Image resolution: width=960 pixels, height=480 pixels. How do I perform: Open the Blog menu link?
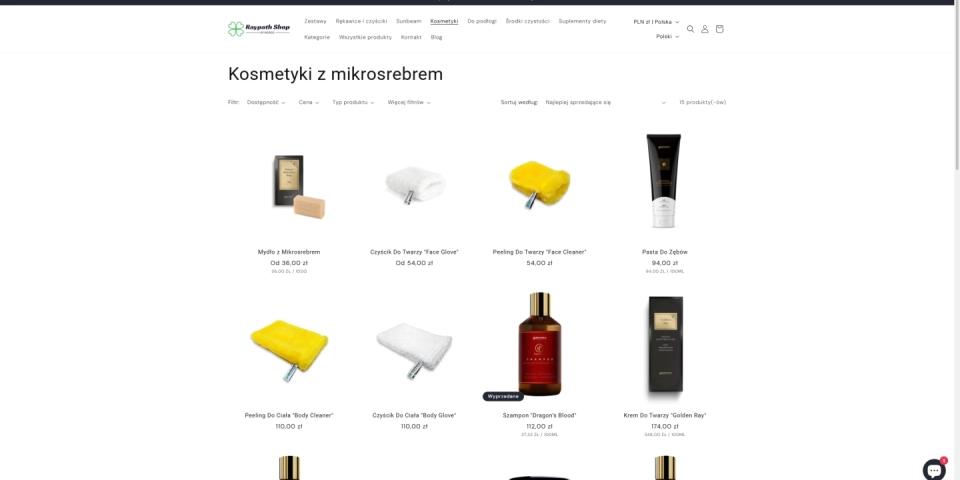[x=436, y=37]
